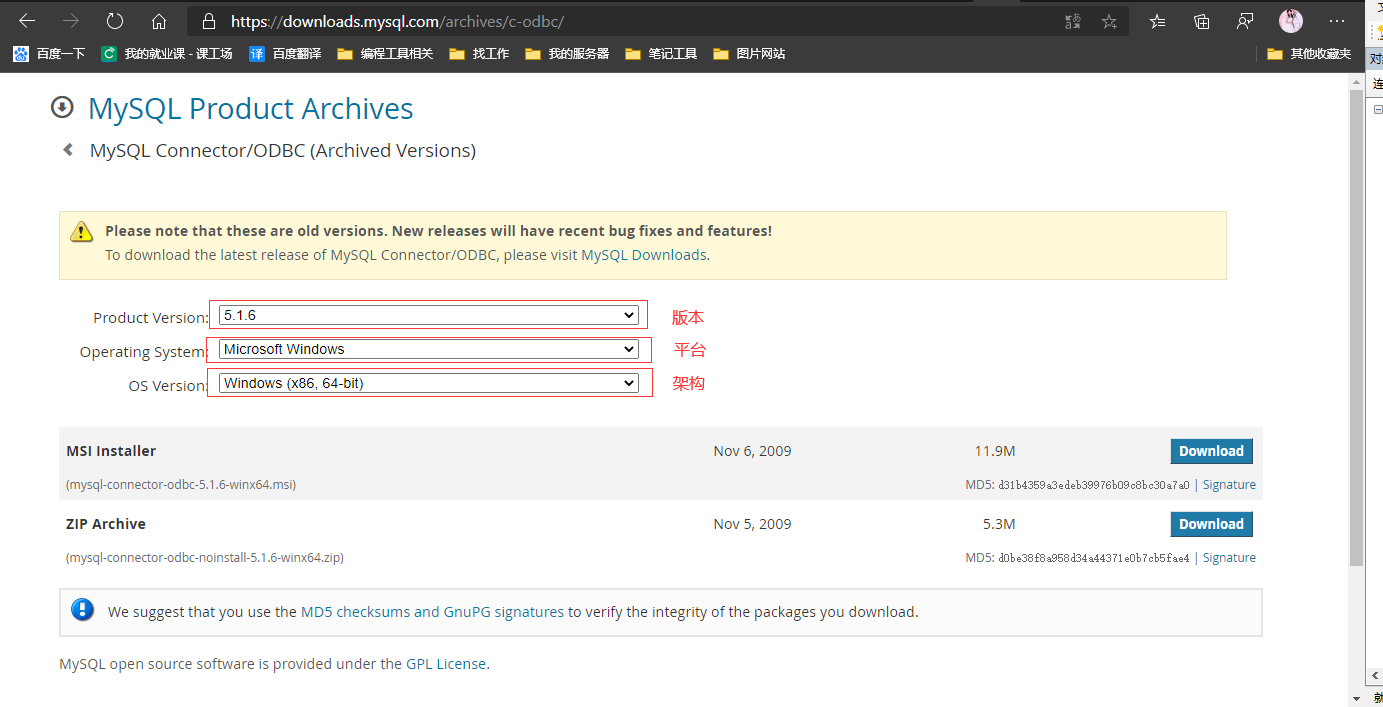This screenshot has width=1383, height=707.
Task: Open the OS Version dropdown
Action: tap(428, 383)
